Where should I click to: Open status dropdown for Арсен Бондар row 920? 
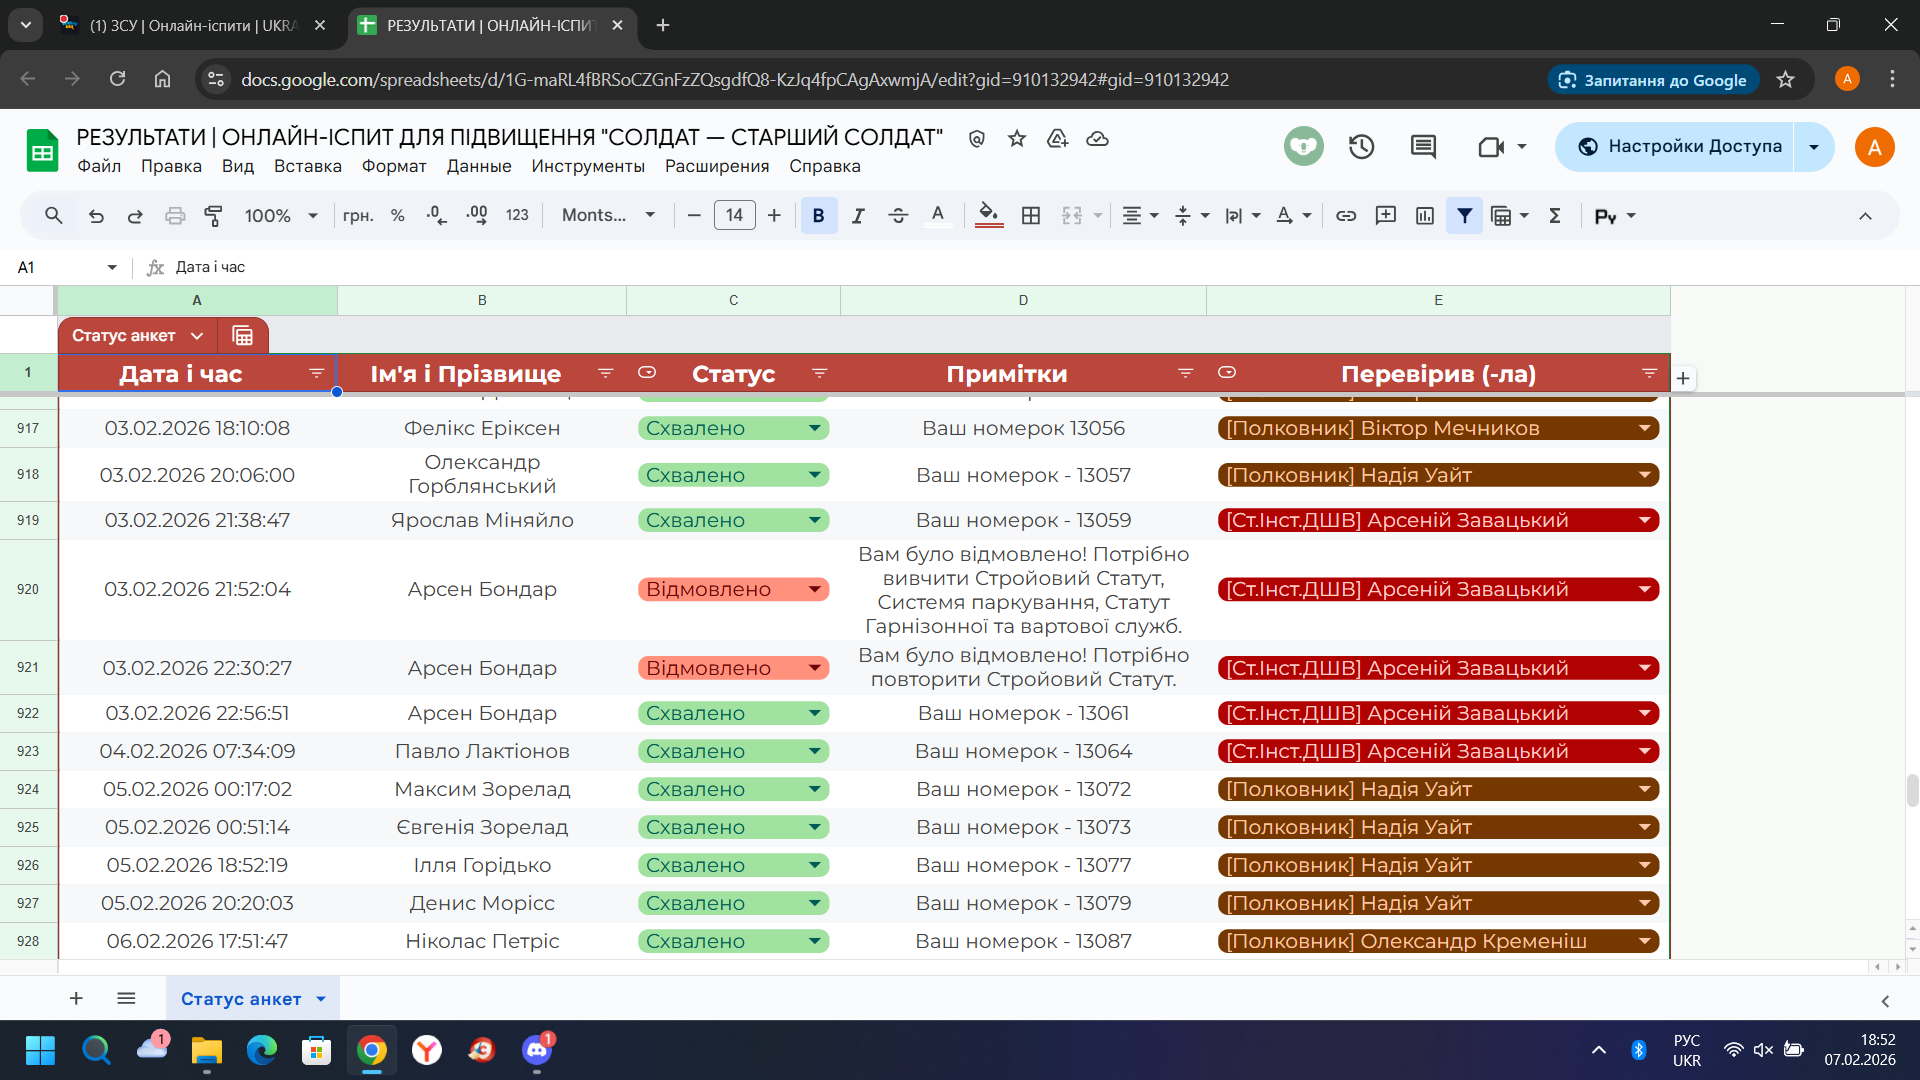pyautogui.click(x=815, y=589)
